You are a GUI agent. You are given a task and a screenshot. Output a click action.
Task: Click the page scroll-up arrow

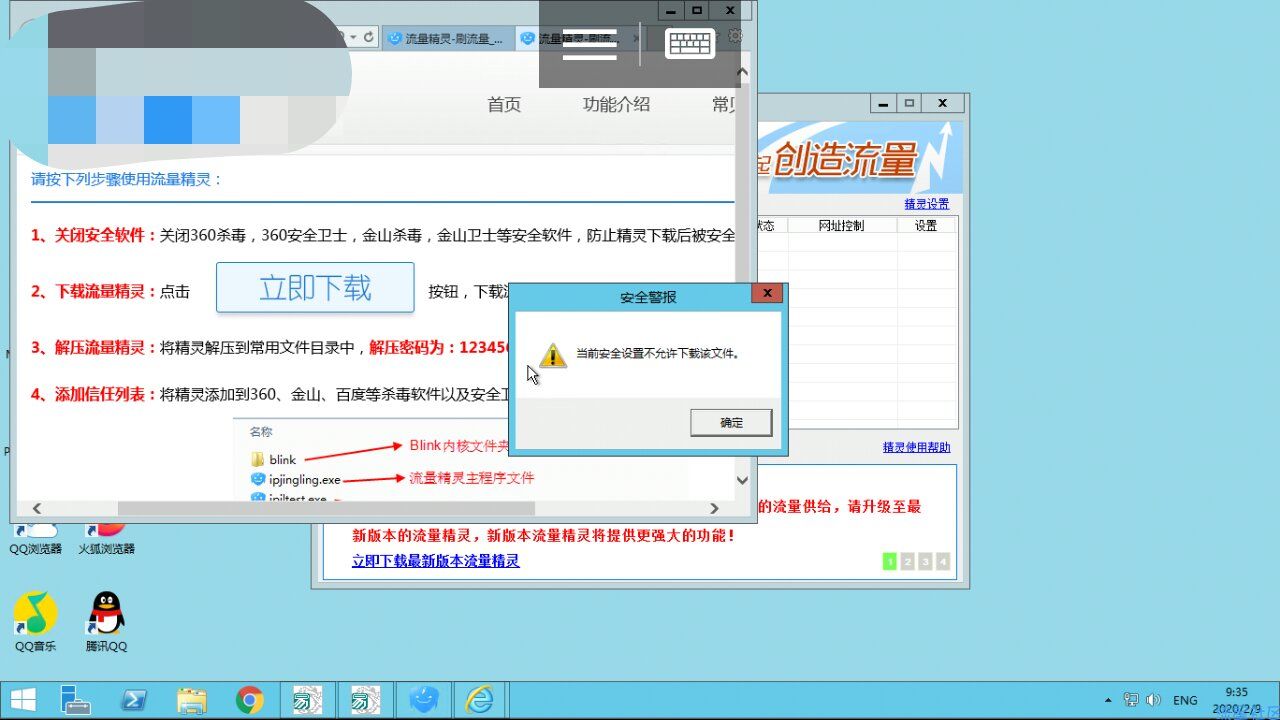point(742,72)
